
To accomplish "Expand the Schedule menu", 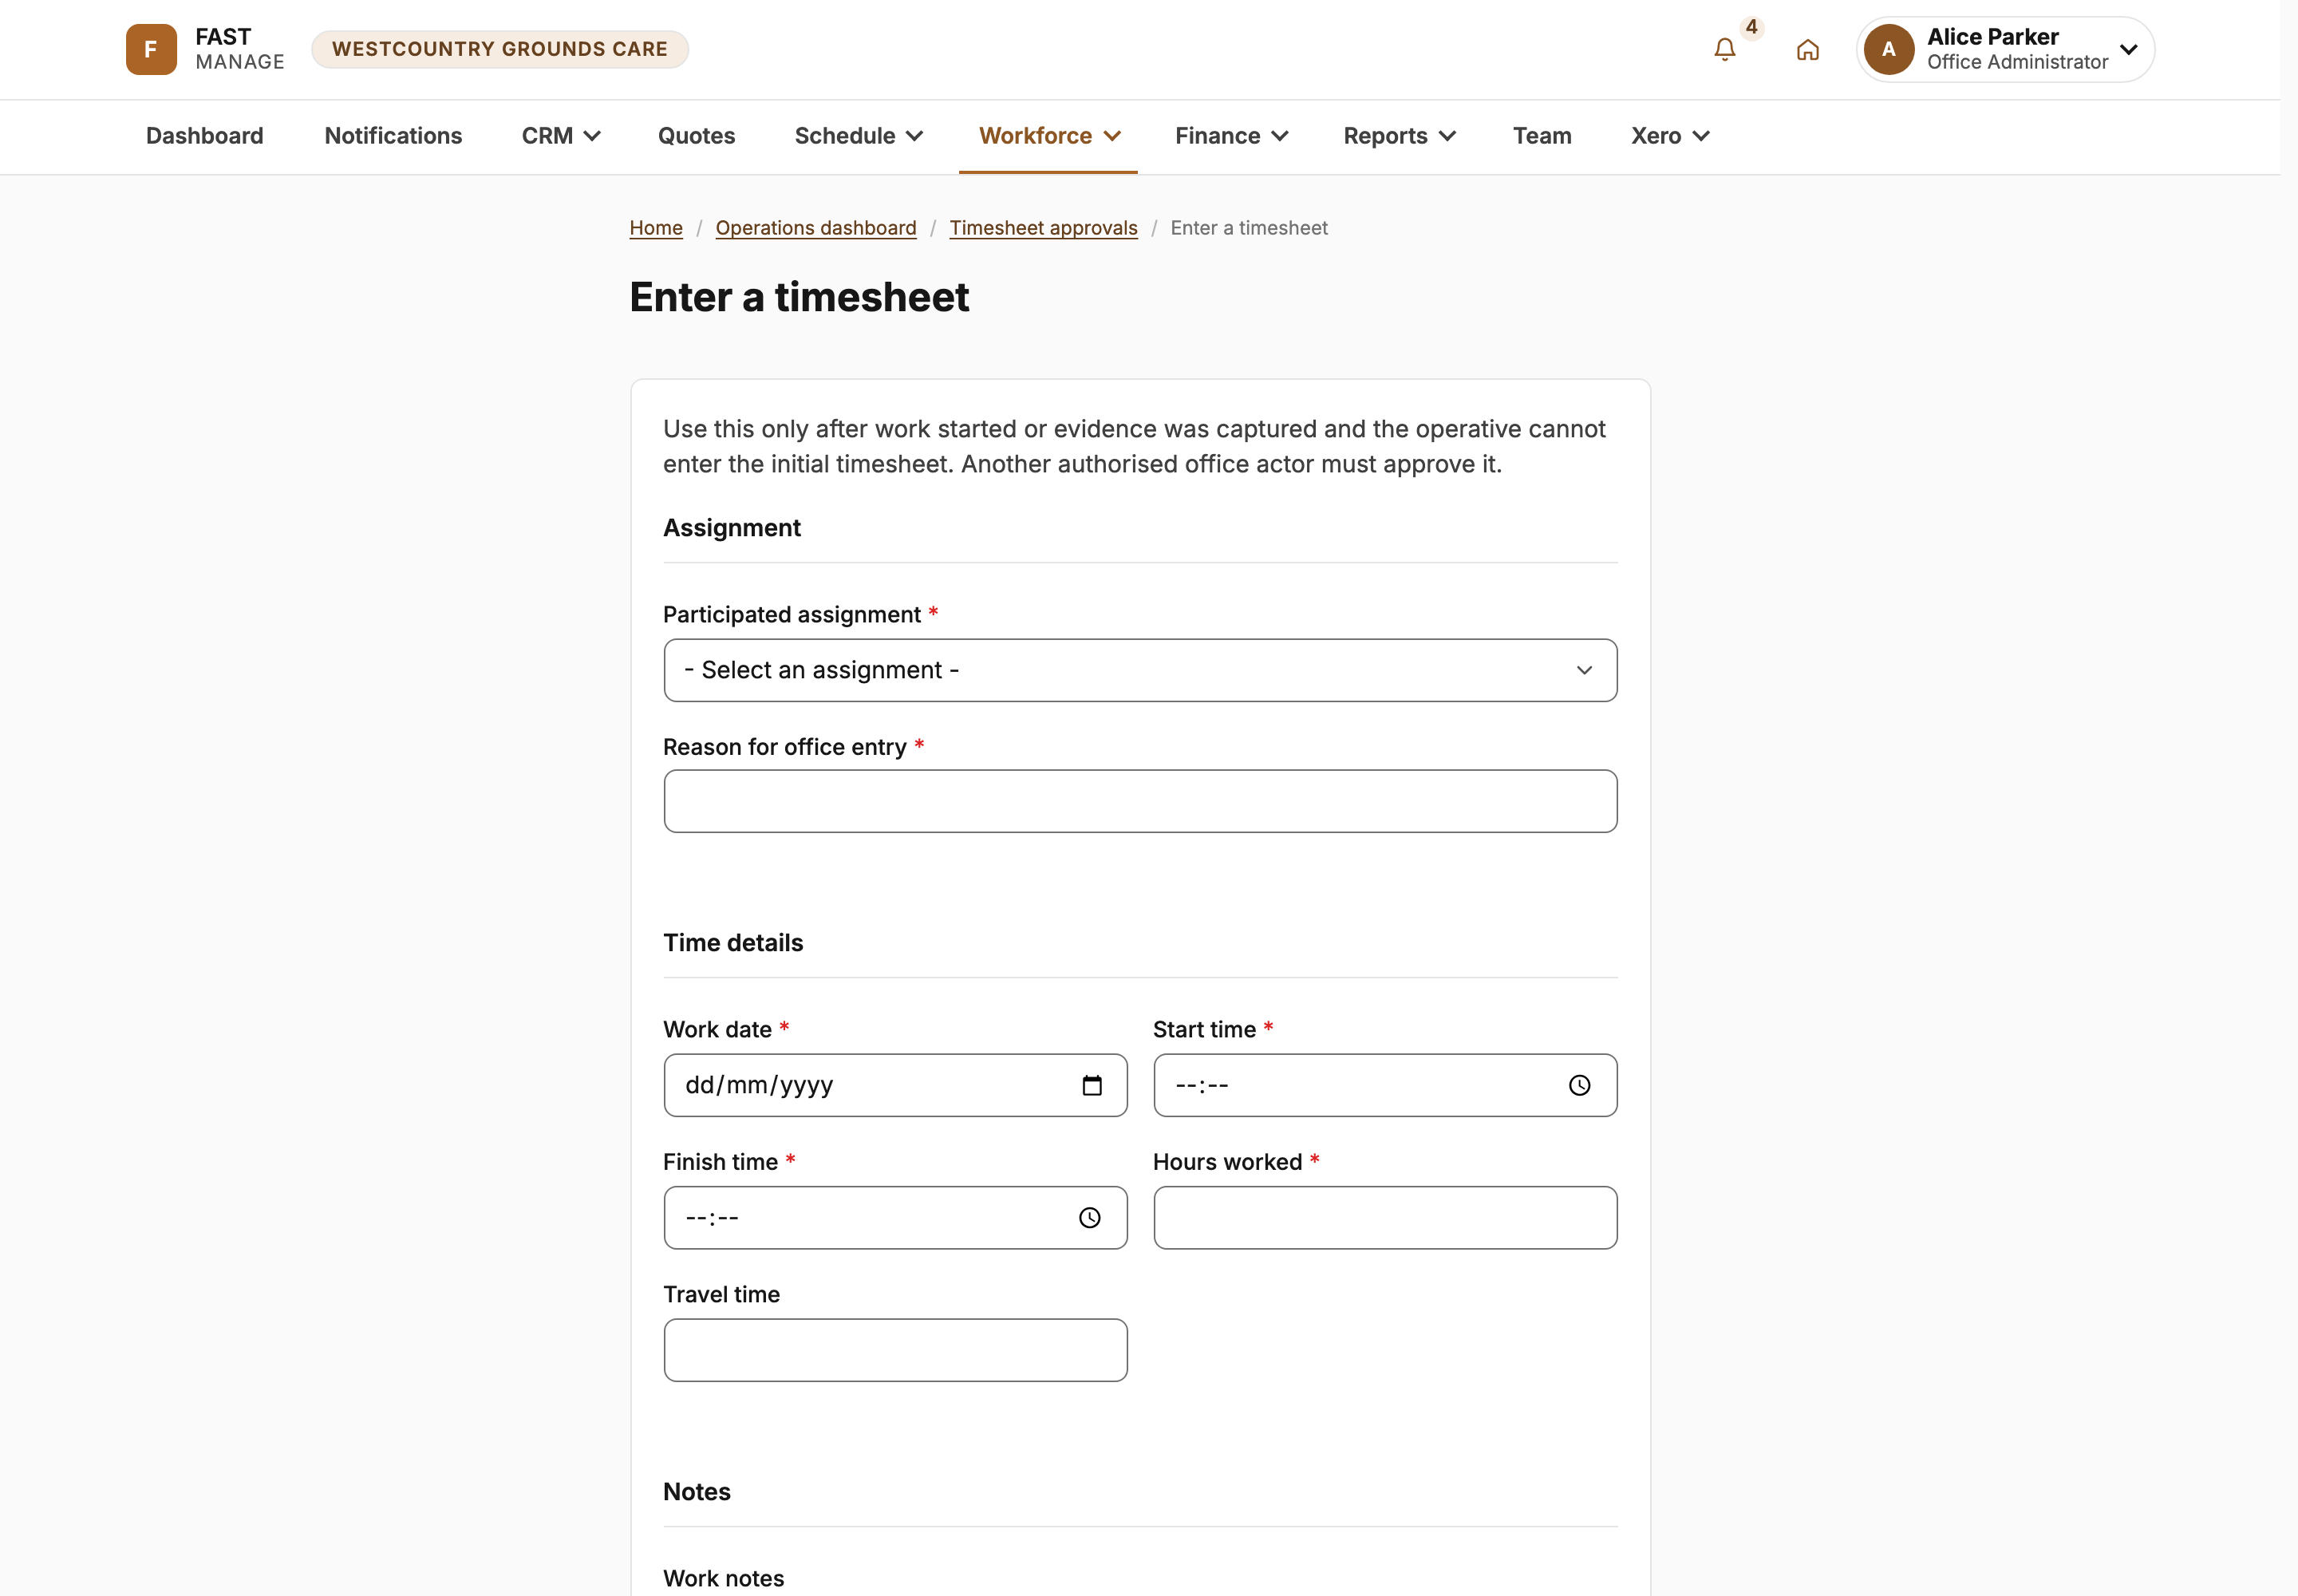I will (x=858, y=136).
